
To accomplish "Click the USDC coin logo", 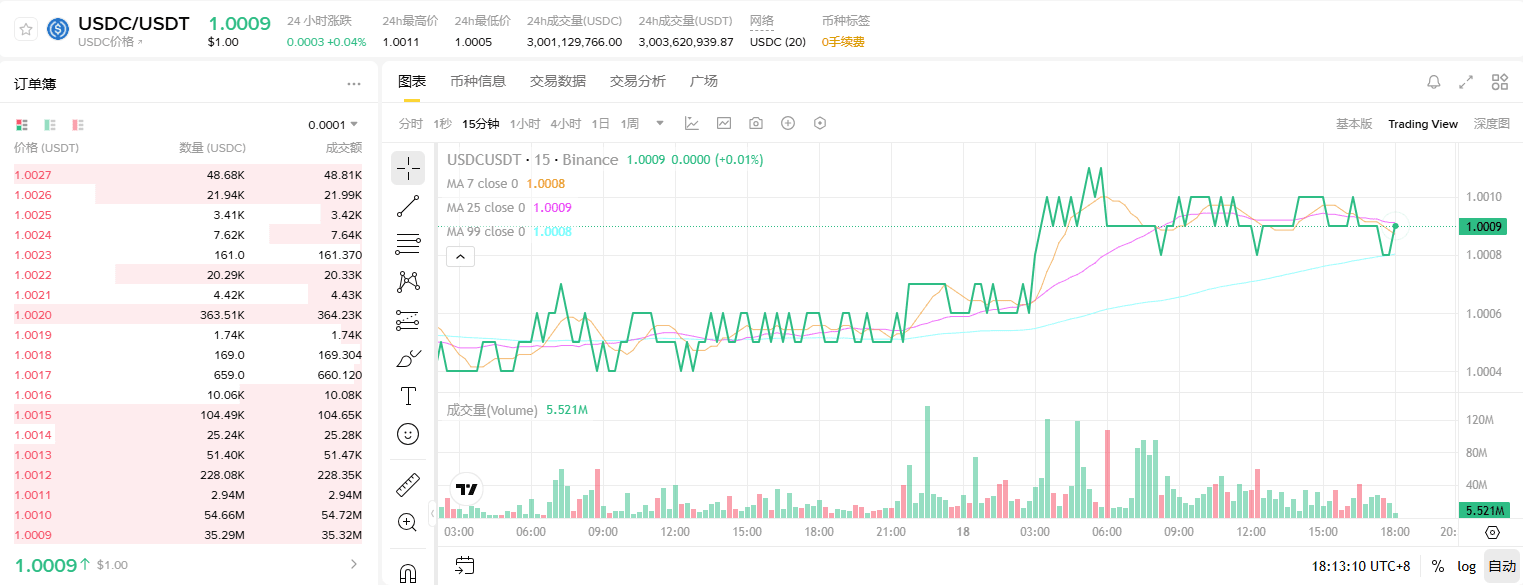I will point(58,29).
